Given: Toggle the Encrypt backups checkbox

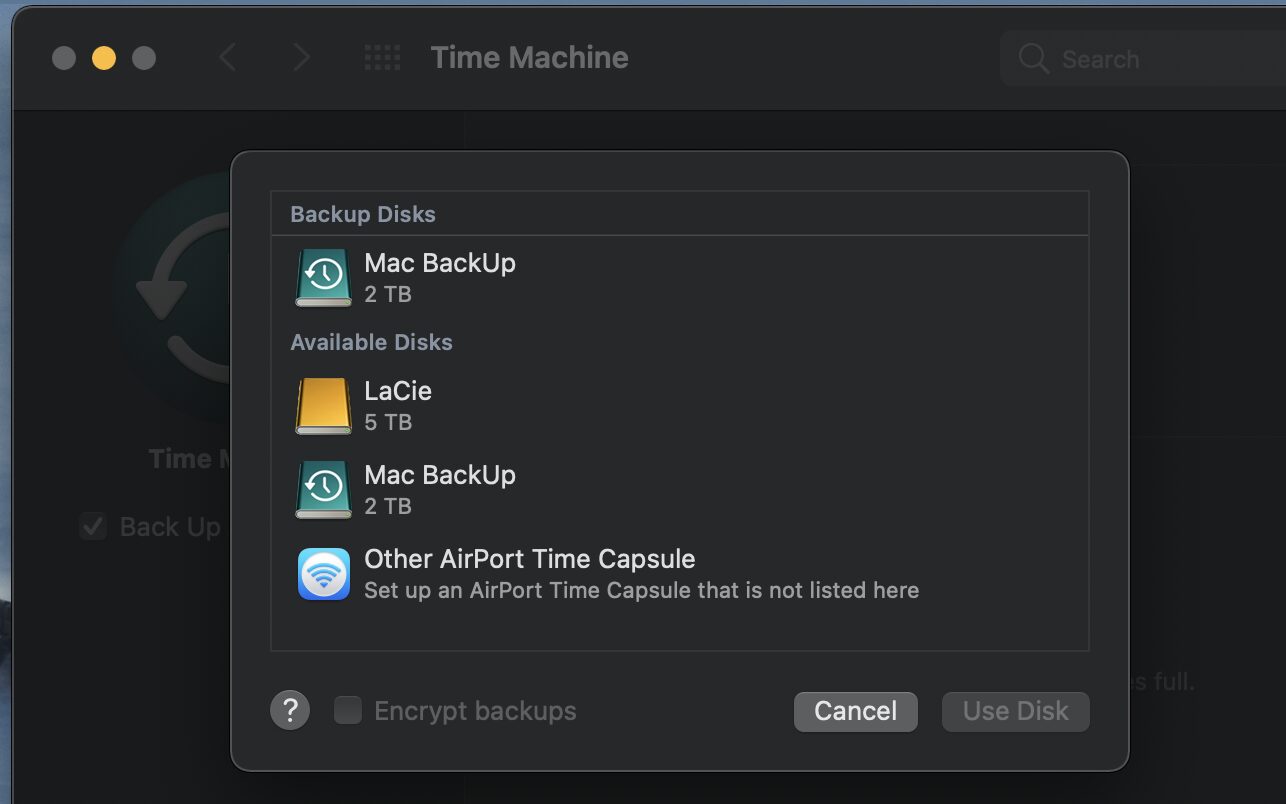Looking at the screenshot, I should [348, 711].
